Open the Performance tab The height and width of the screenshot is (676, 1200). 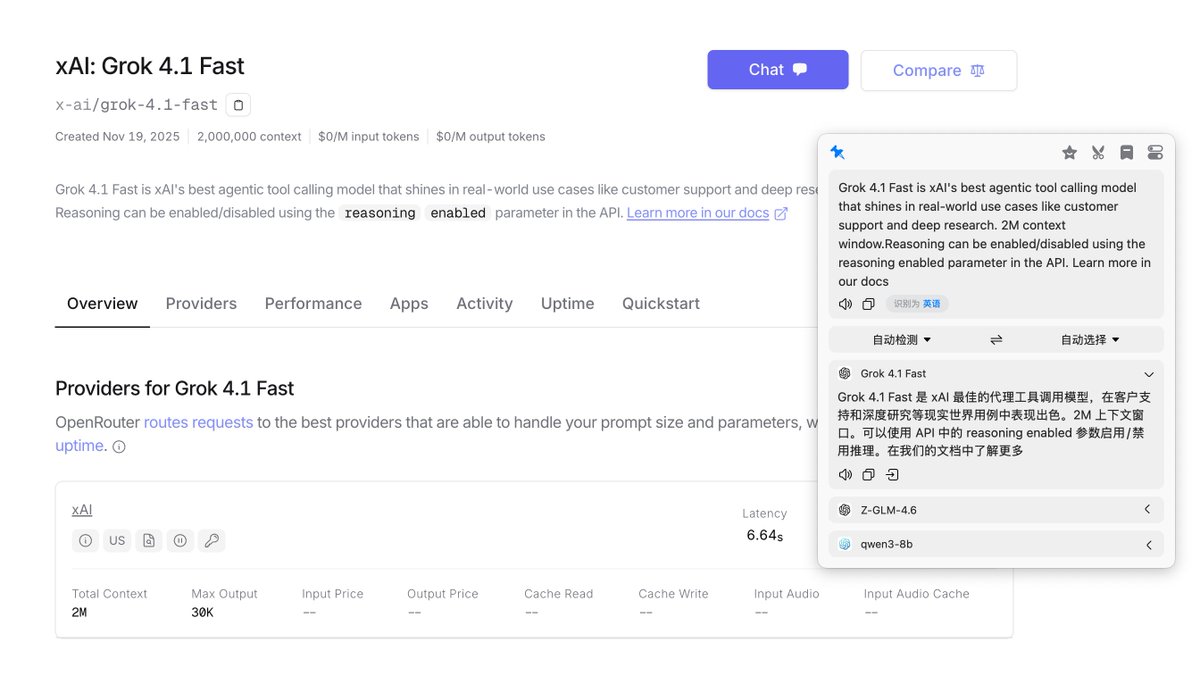(313, 304)
